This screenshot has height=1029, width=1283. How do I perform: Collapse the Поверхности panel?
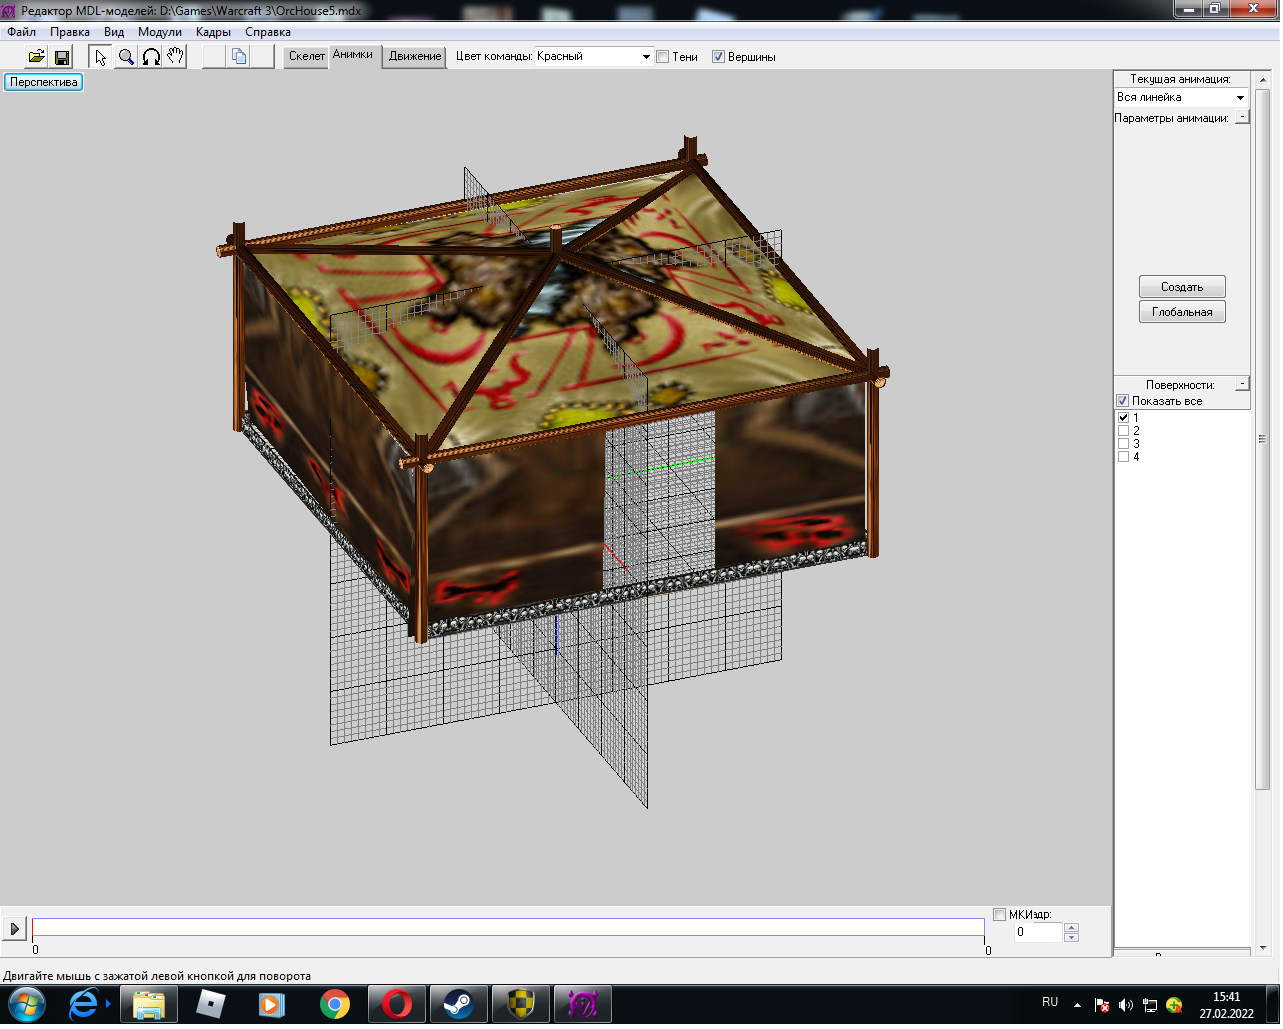coord(1242,384)
